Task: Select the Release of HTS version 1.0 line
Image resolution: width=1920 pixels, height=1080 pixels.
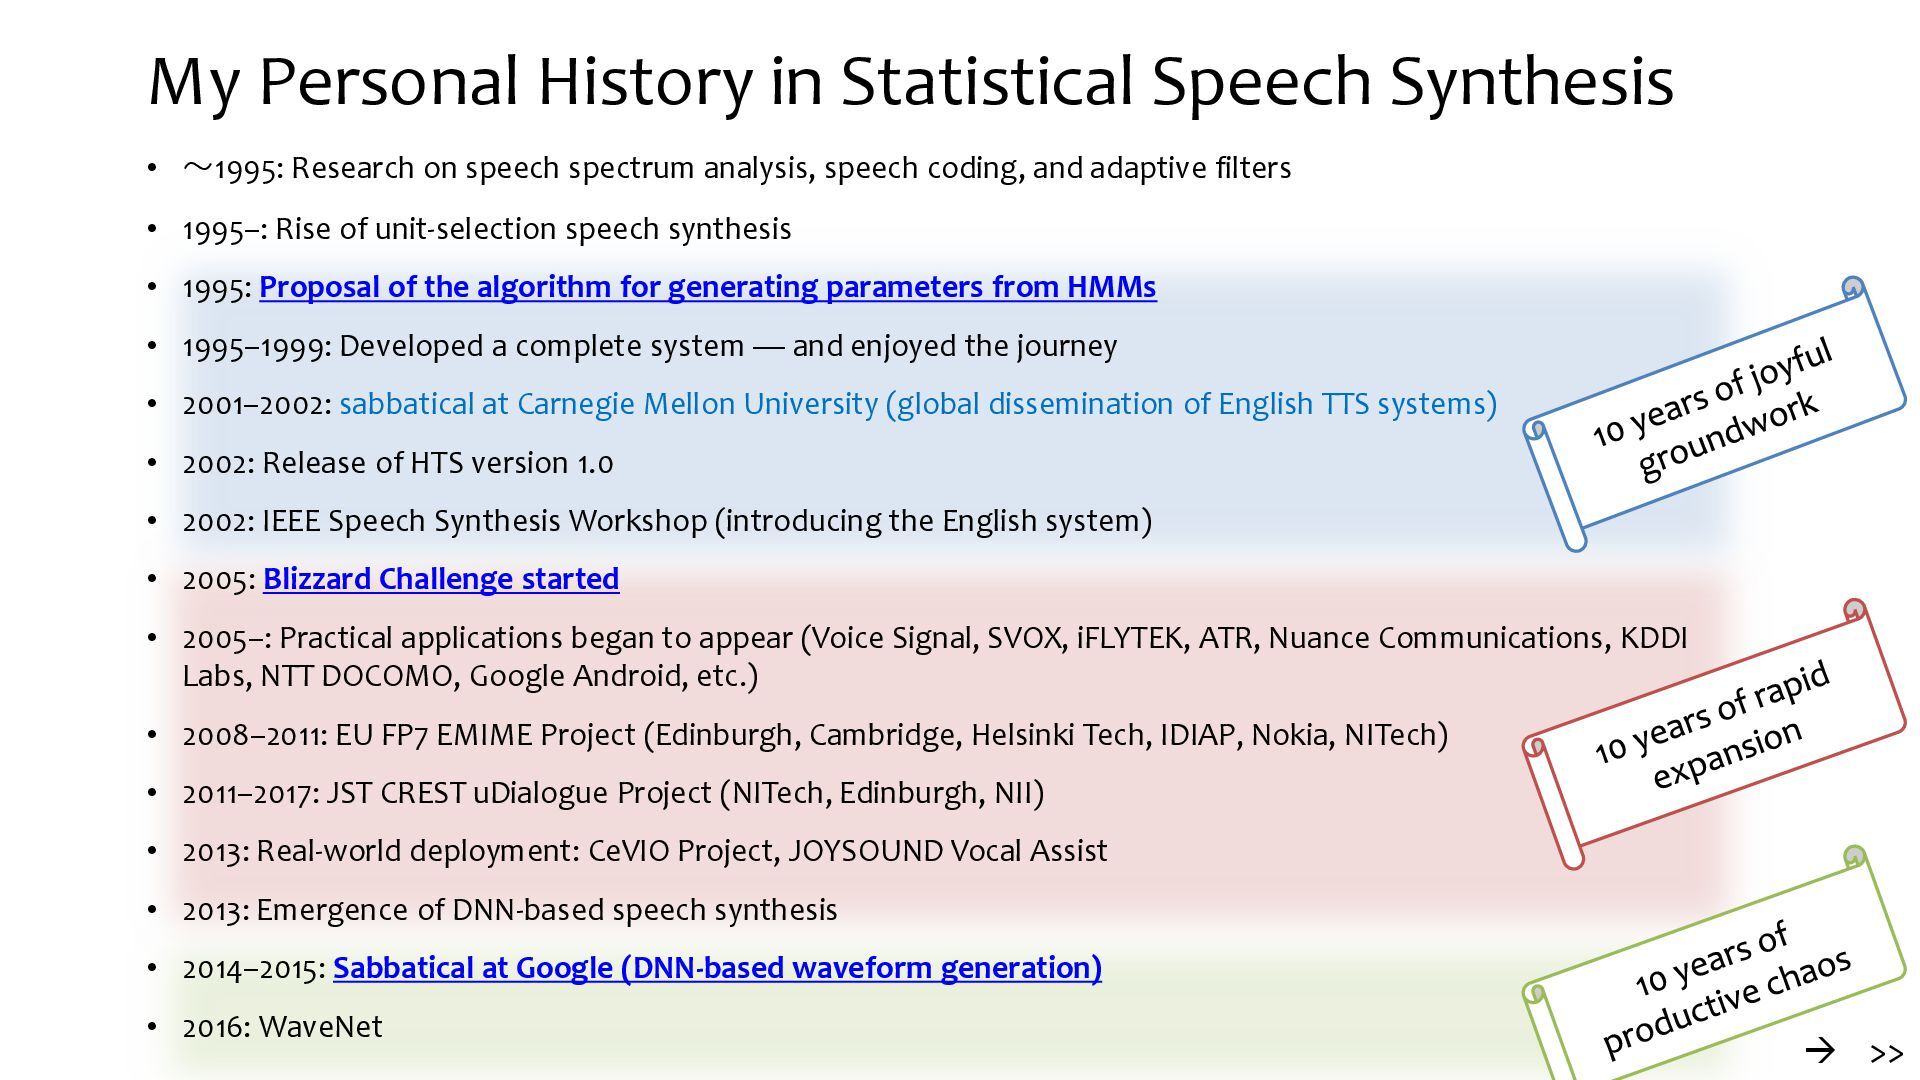Action: coord(397,463)
